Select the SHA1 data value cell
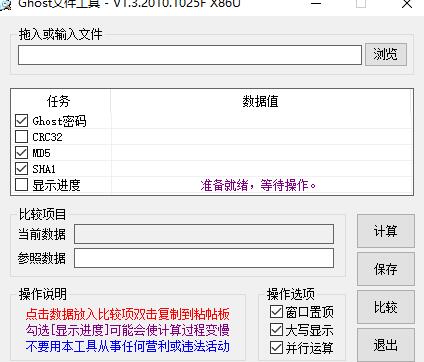Screen dimensions: 424x362 tap(262, 169)
